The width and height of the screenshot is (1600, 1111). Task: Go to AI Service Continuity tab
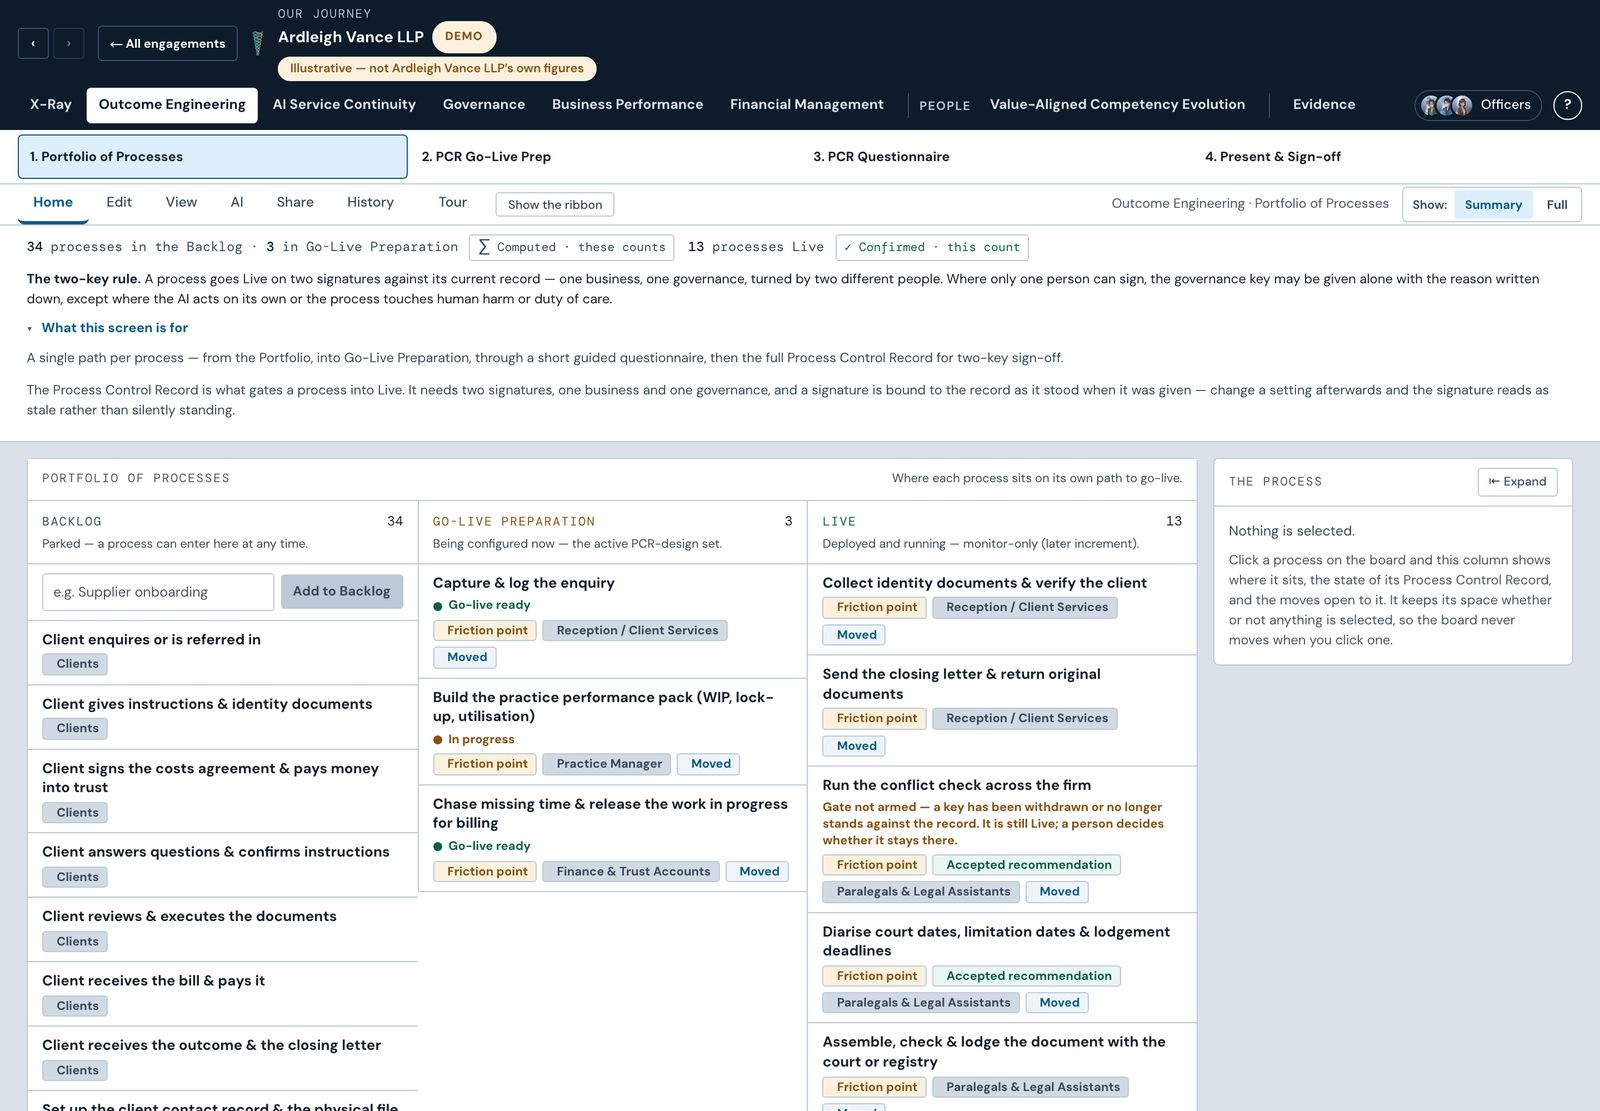pyautogui.click(x=344, y=105)
